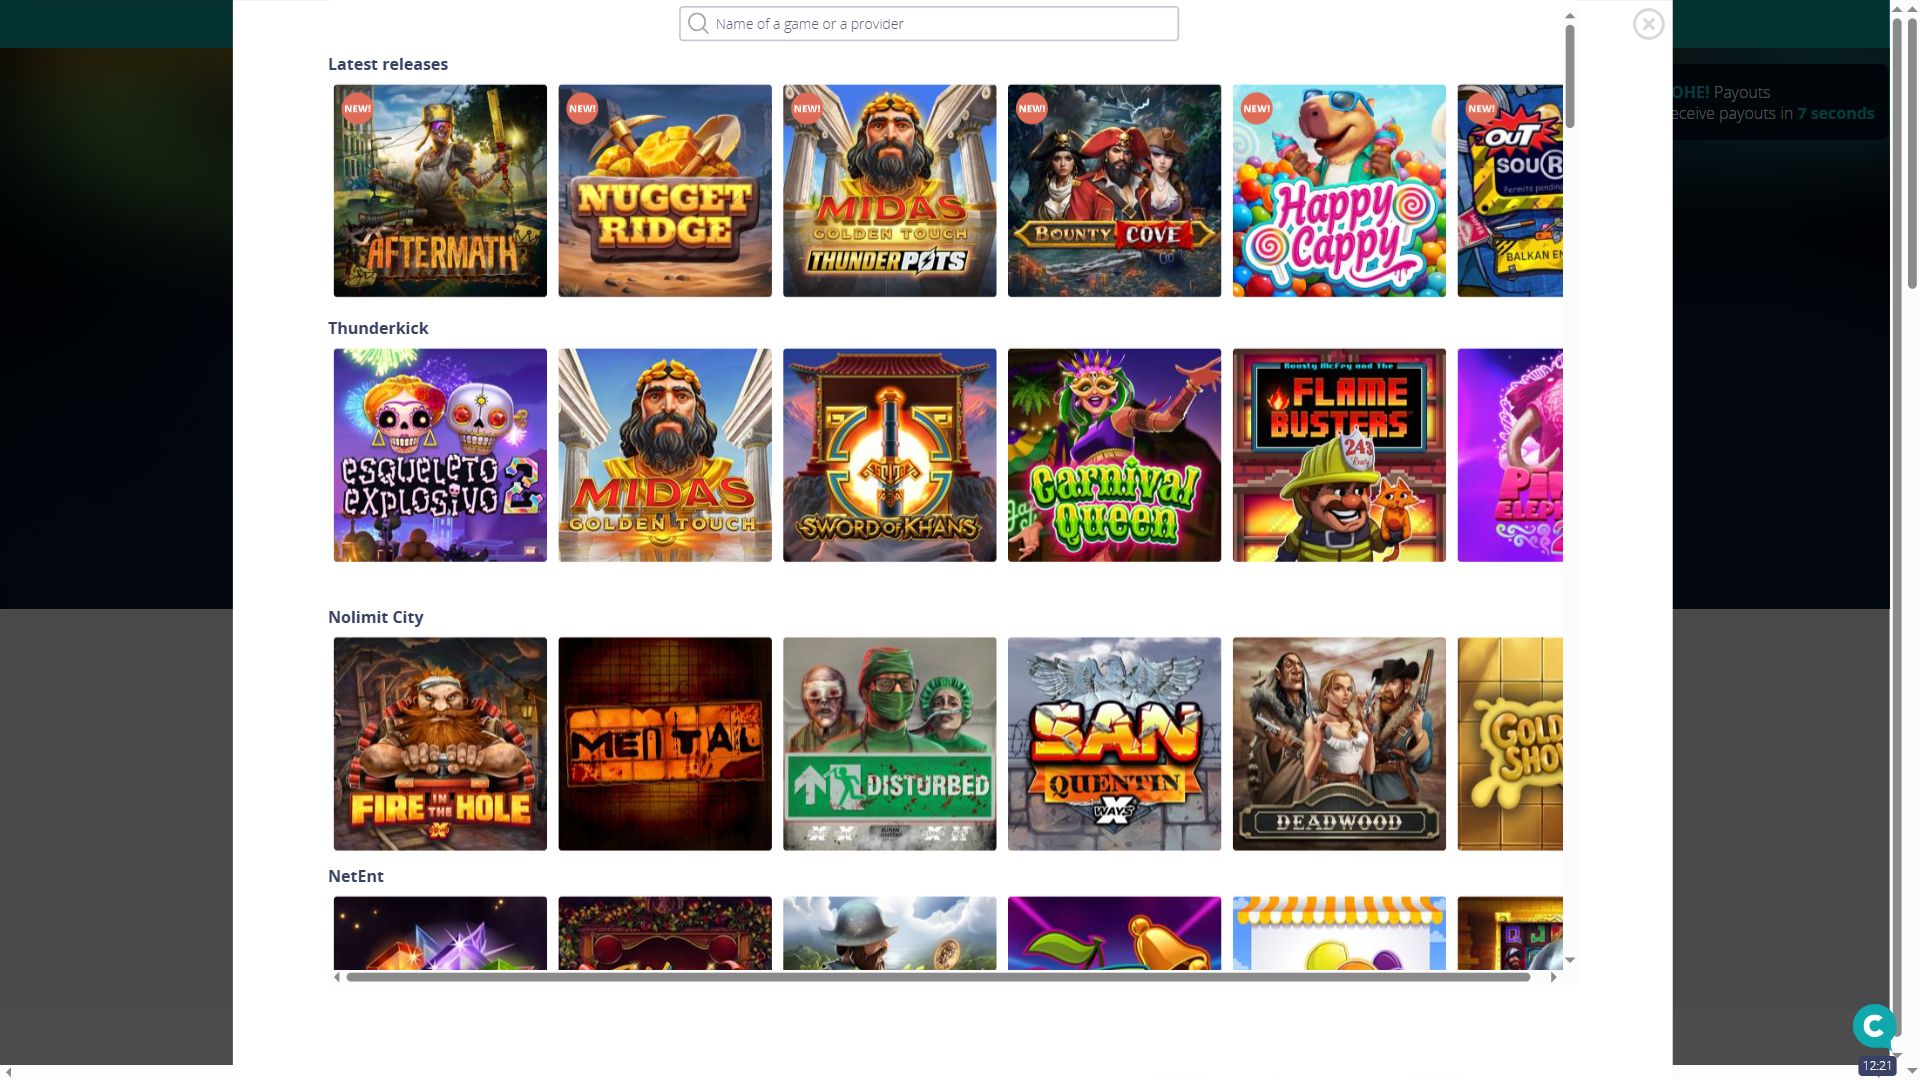Click the magnifier search icon
This screenshot has width=1920, height=1080.
coord(698,24)
